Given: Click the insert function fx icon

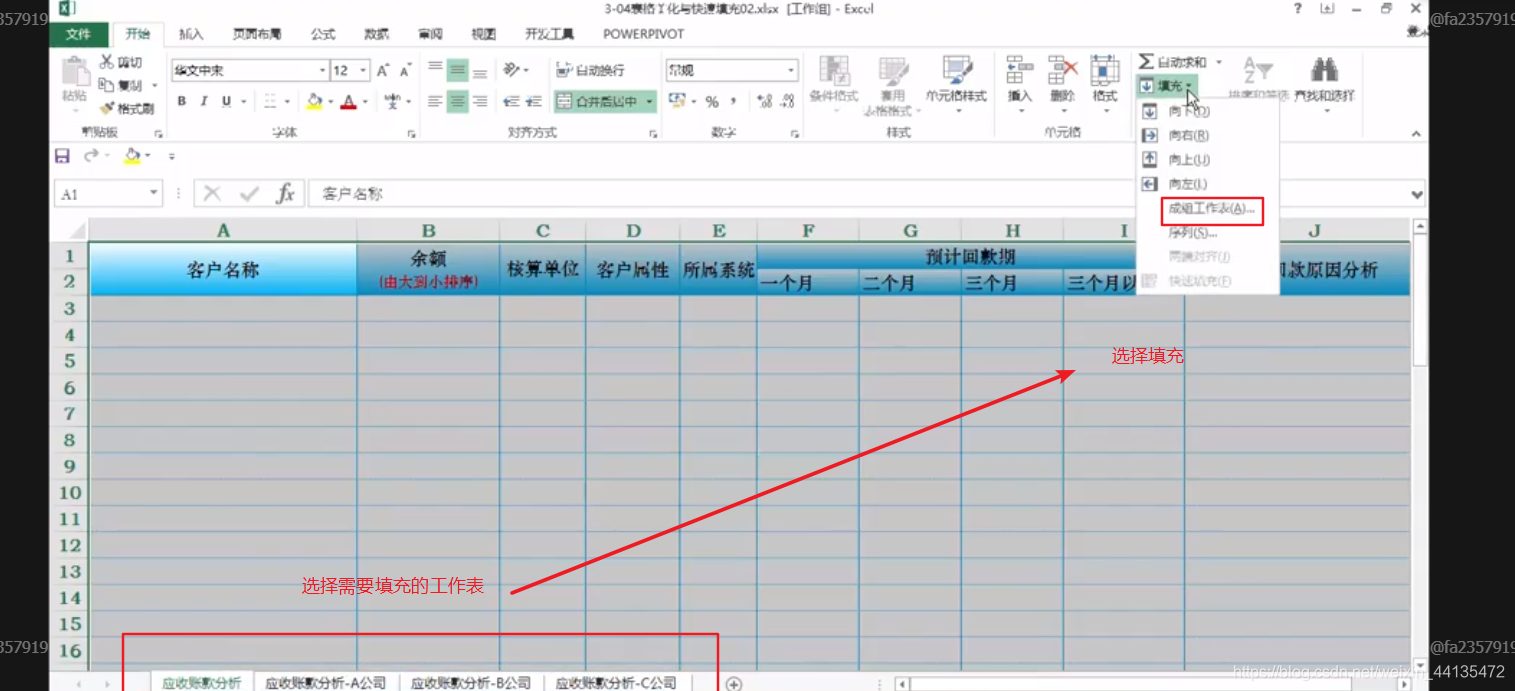Looking at the screenshot, I should pos(285,194).
